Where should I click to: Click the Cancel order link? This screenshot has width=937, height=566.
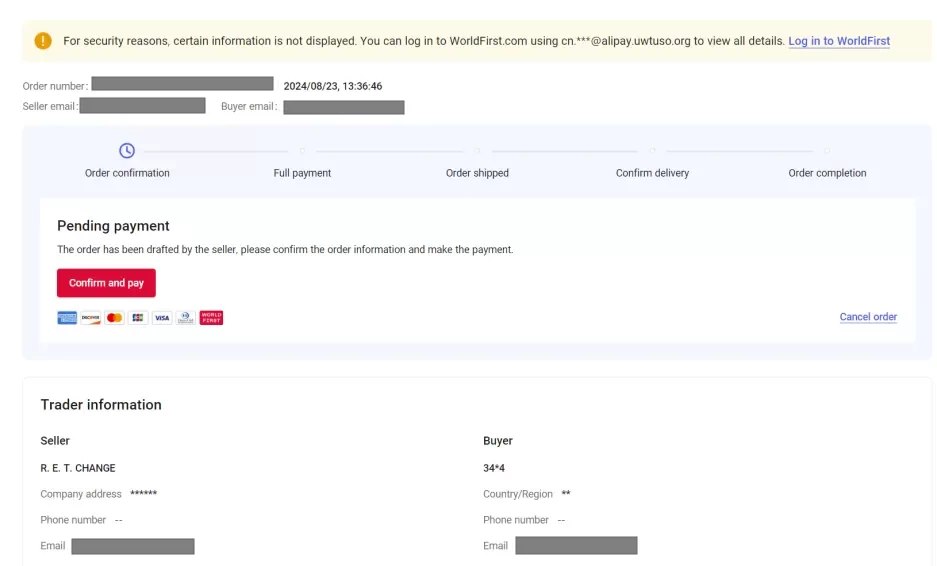click(x=868, y=317)
